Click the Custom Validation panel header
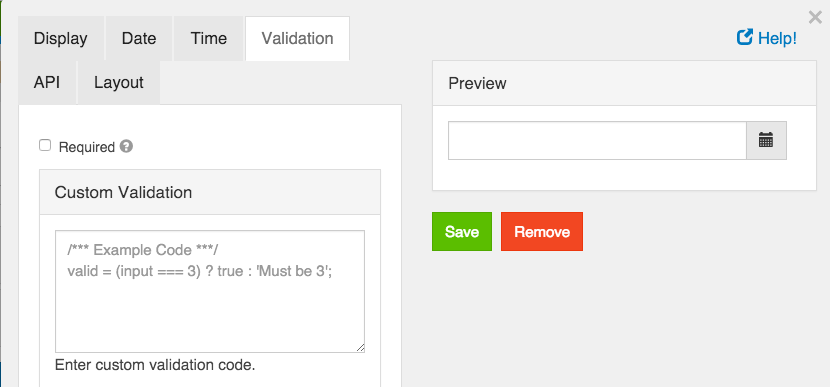Screen dimensions: 830x387 tap(210, 192)
